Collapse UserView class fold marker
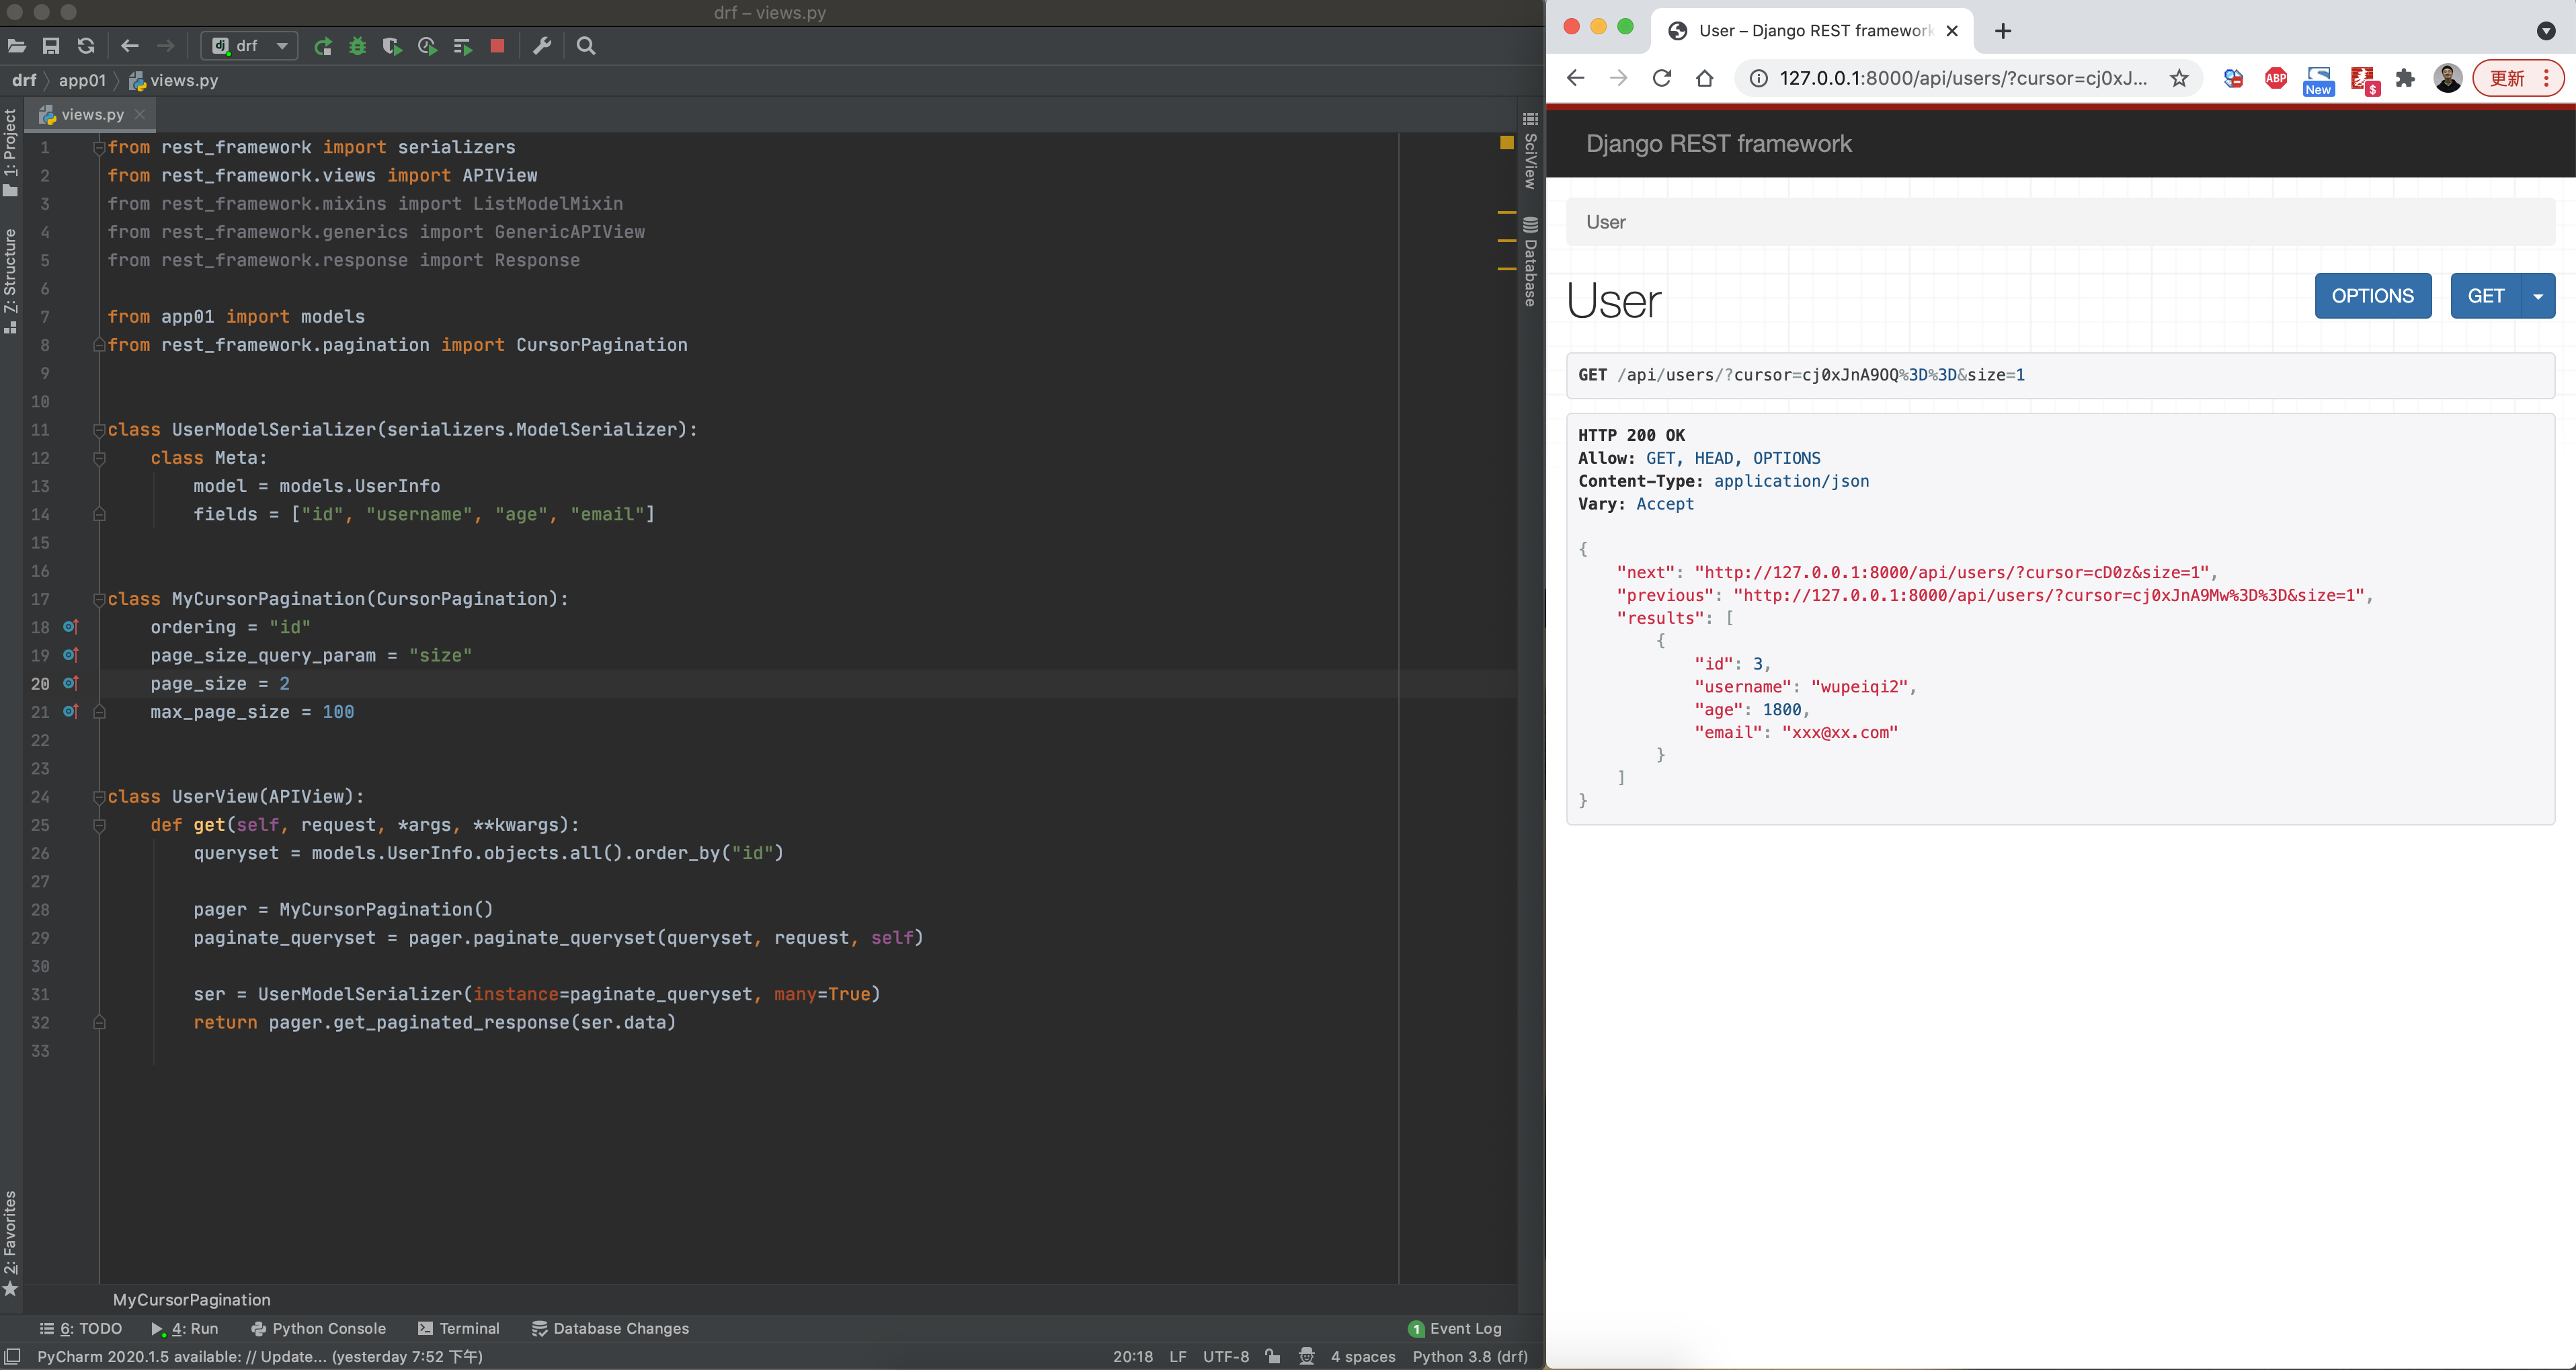The image size is (2576, 1370). pyautogui.click(x=99, y=797)
